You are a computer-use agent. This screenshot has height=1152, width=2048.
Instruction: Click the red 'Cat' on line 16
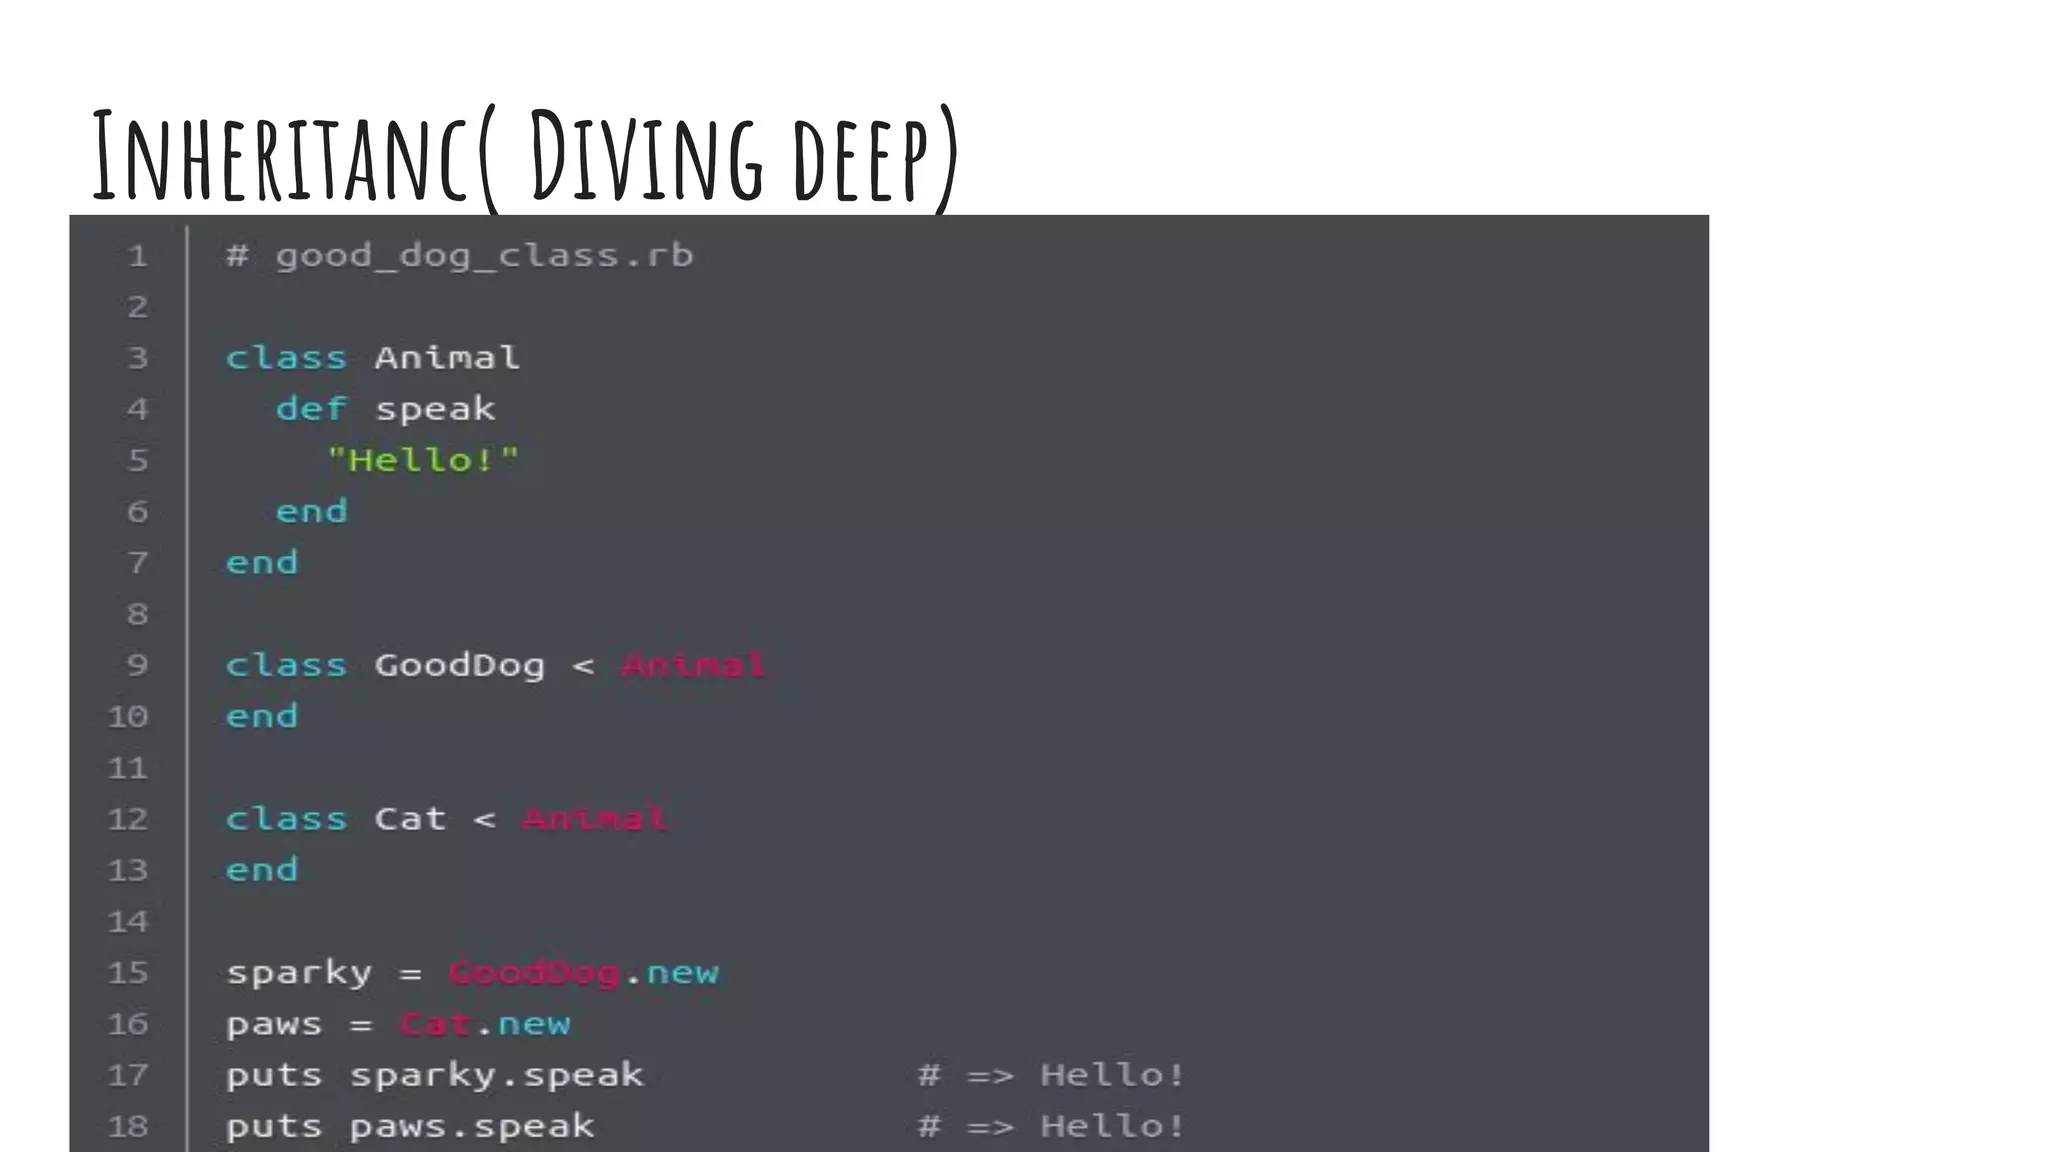coord(435,1024)
